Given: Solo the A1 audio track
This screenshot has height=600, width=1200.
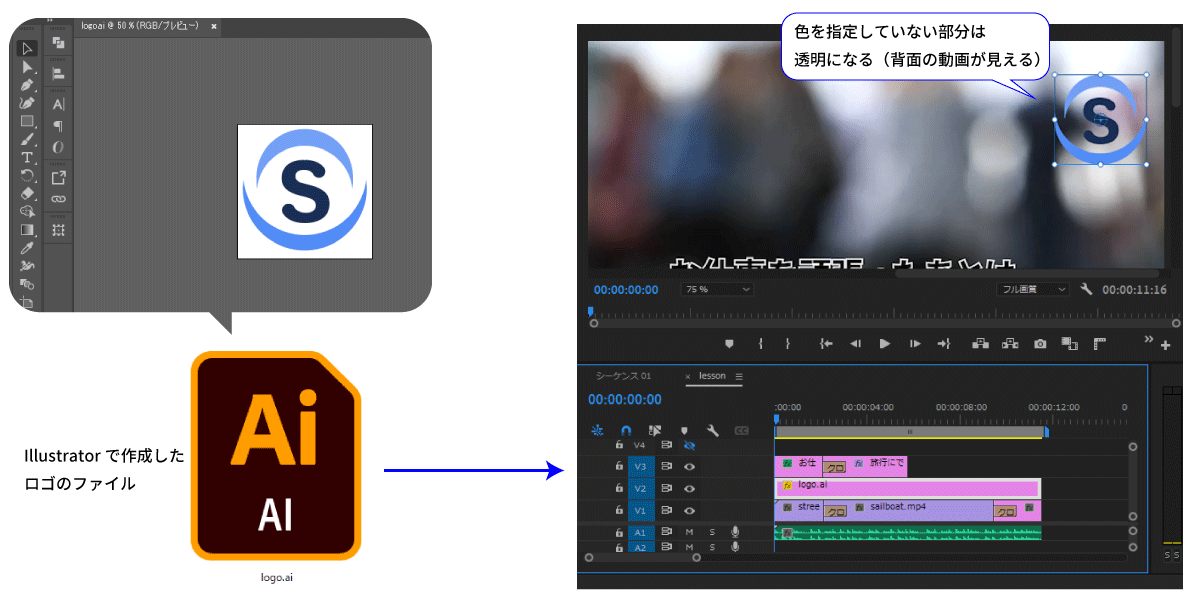Looking at the screenshot, I should click(712, 532).
